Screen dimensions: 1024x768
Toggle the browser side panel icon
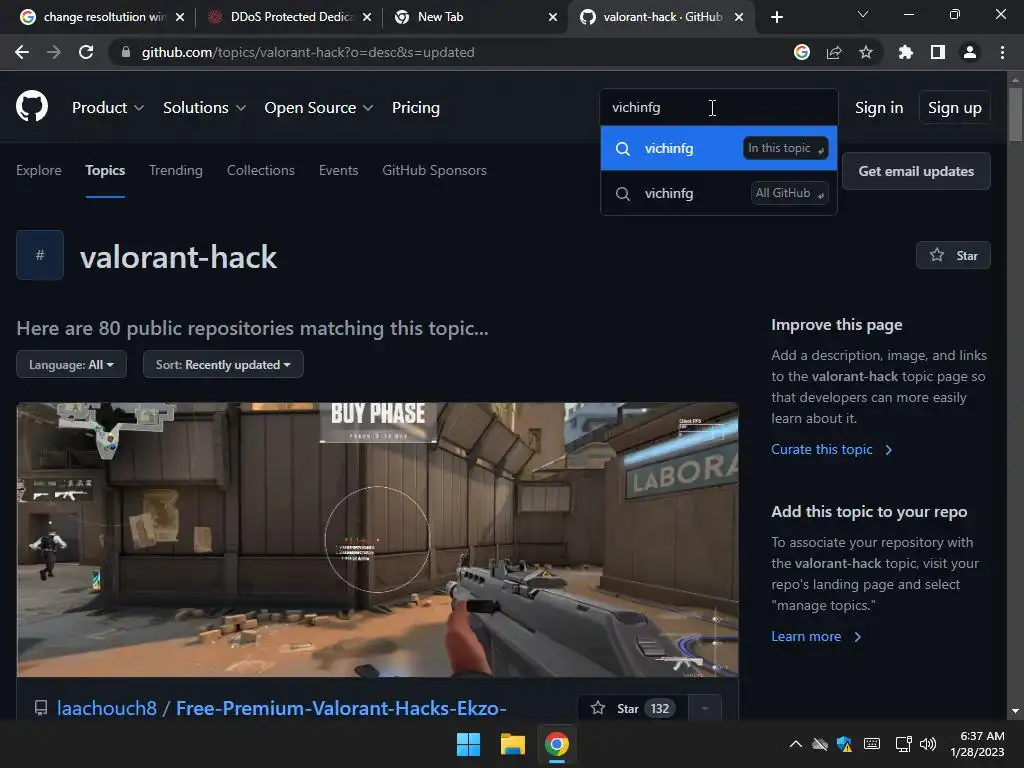coord(938,52)
